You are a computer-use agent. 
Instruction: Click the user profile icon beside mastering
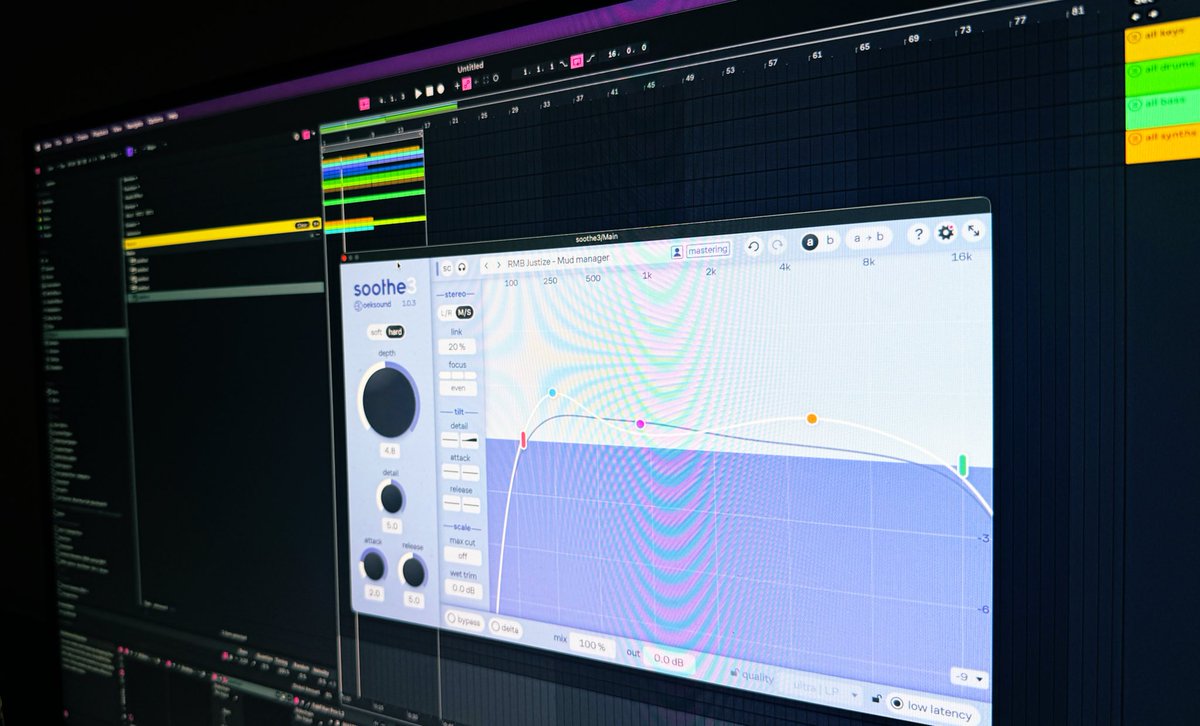point(677,251)
